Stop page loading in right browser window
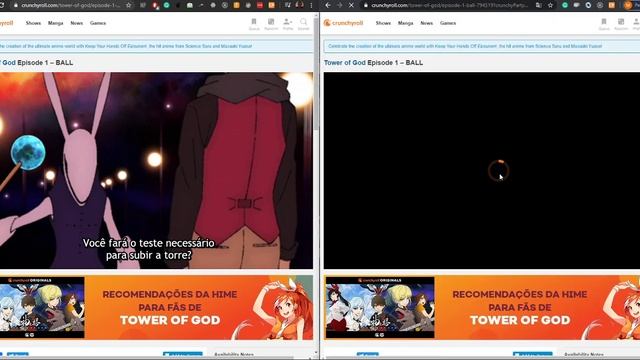 (351, 5)
